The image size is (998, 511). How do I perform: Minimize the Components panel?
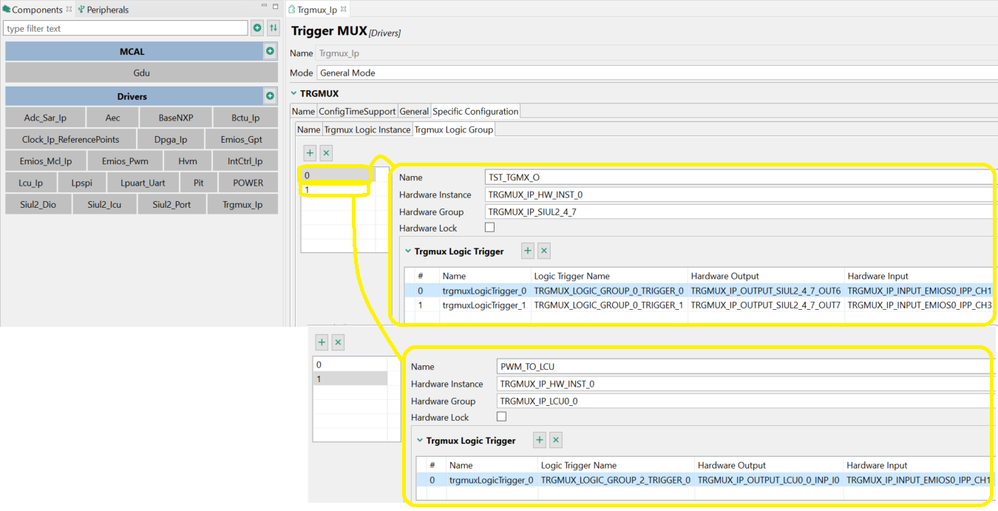pyautogui.click(x=264, y=6)
